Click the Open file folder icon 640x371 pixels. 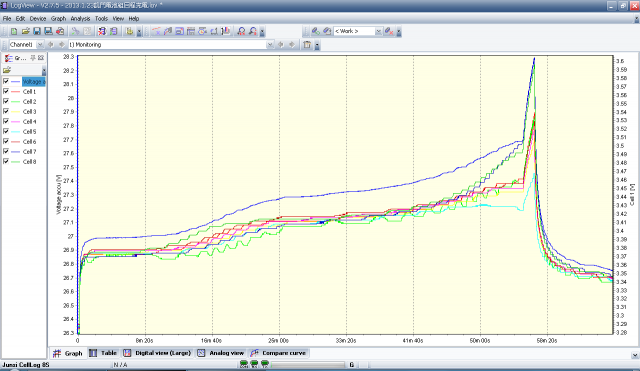pos(26,31)
